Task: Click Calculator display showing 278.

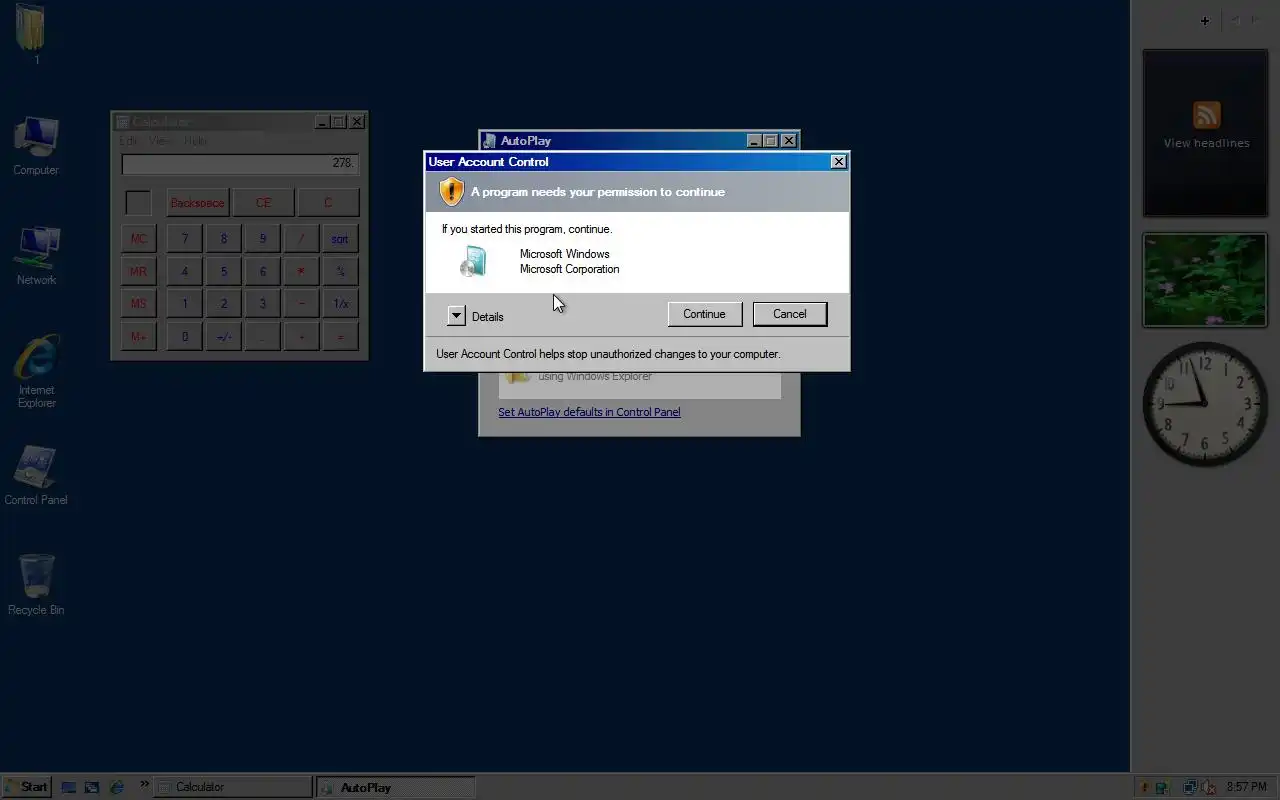Action: point(240,163)
